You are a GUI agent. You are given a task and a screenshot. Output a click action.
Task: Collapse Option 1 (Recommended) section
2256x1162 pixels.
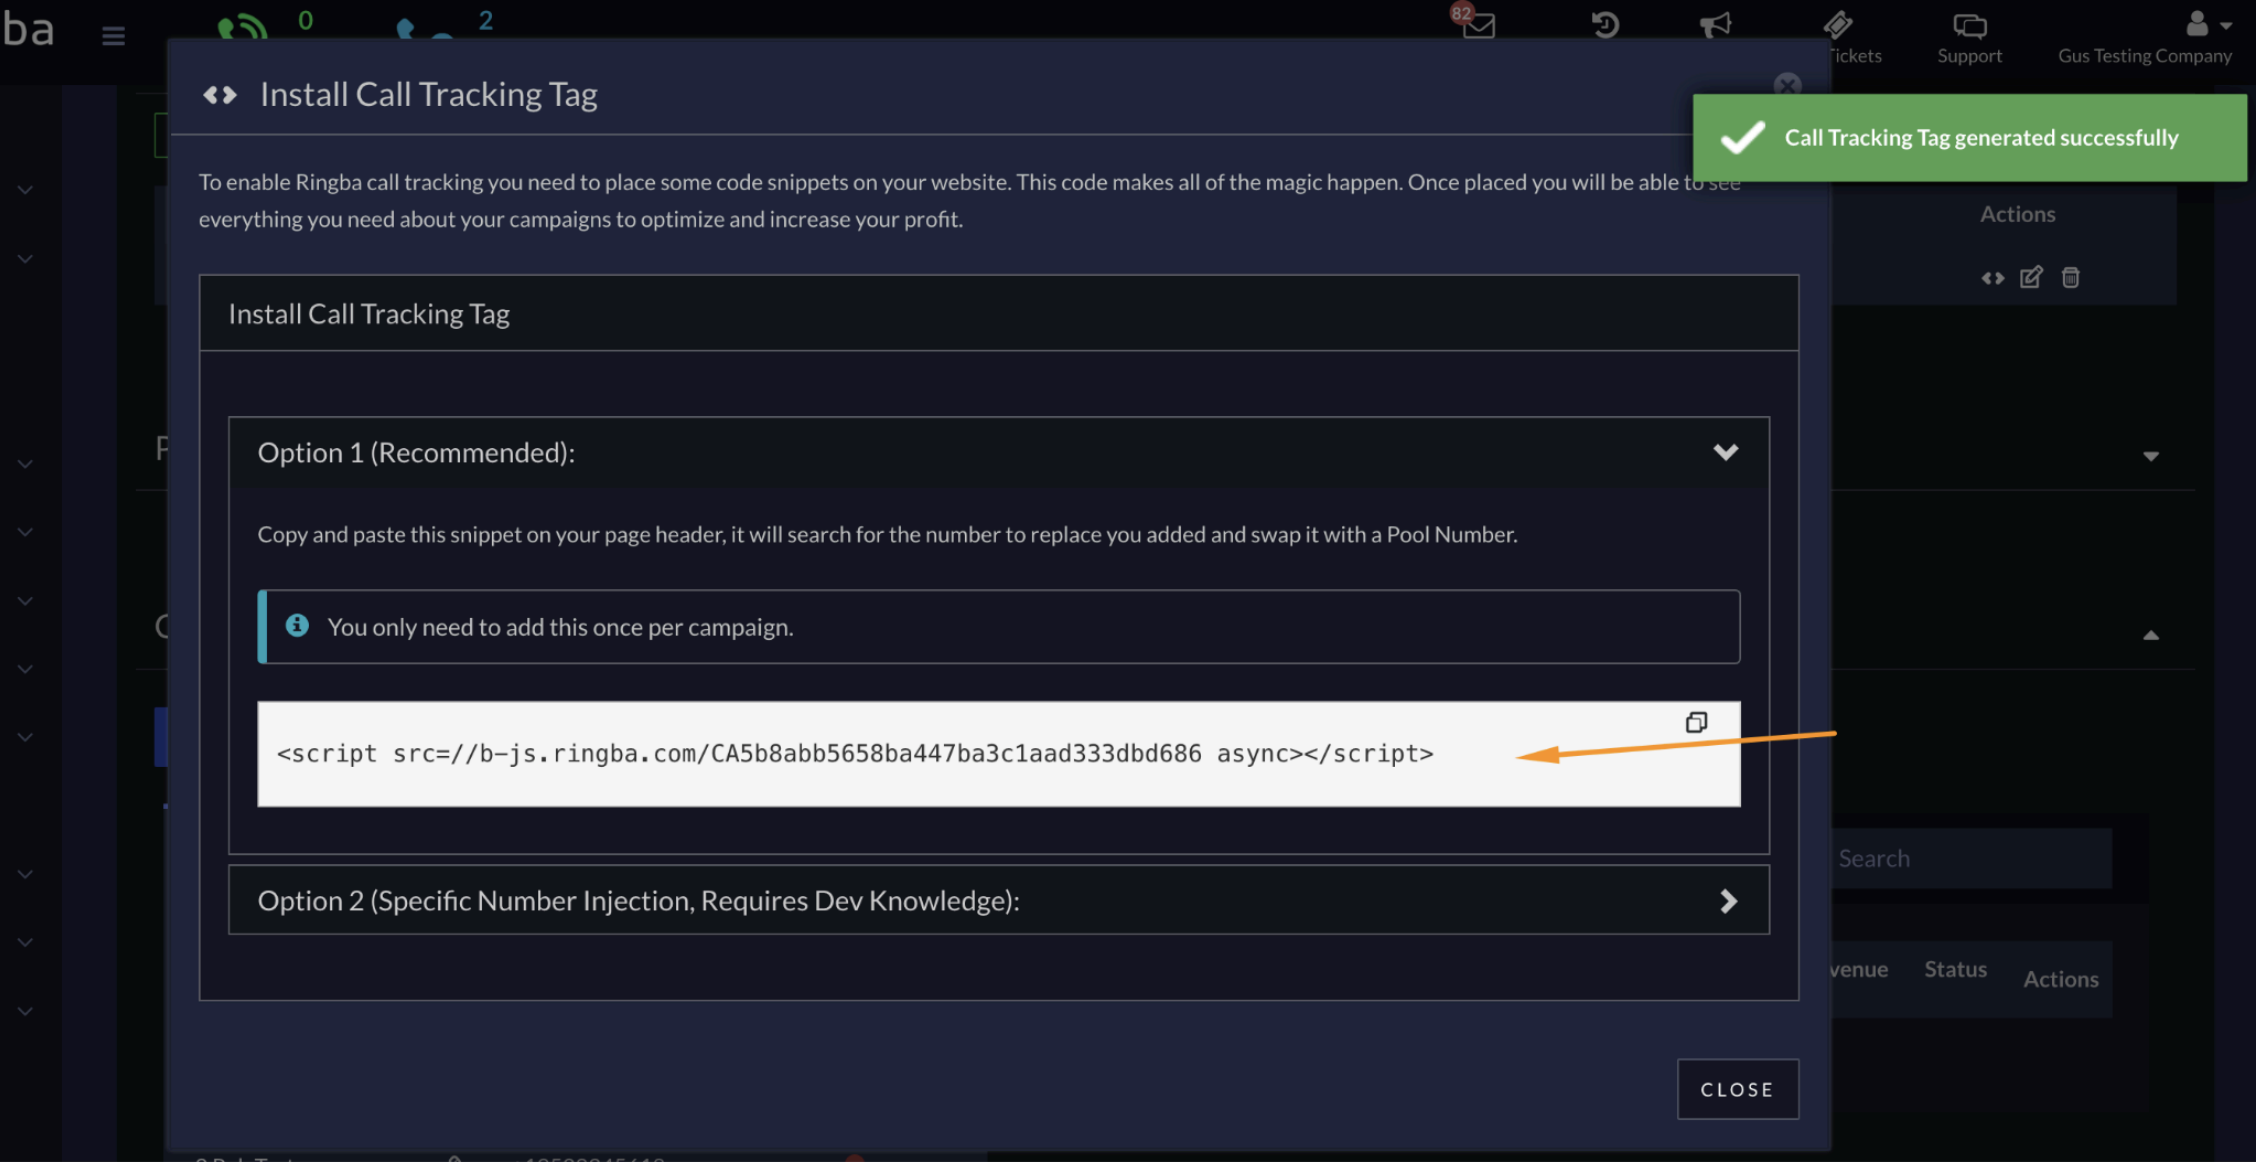pyautogui.click(x=1725, y=452)
